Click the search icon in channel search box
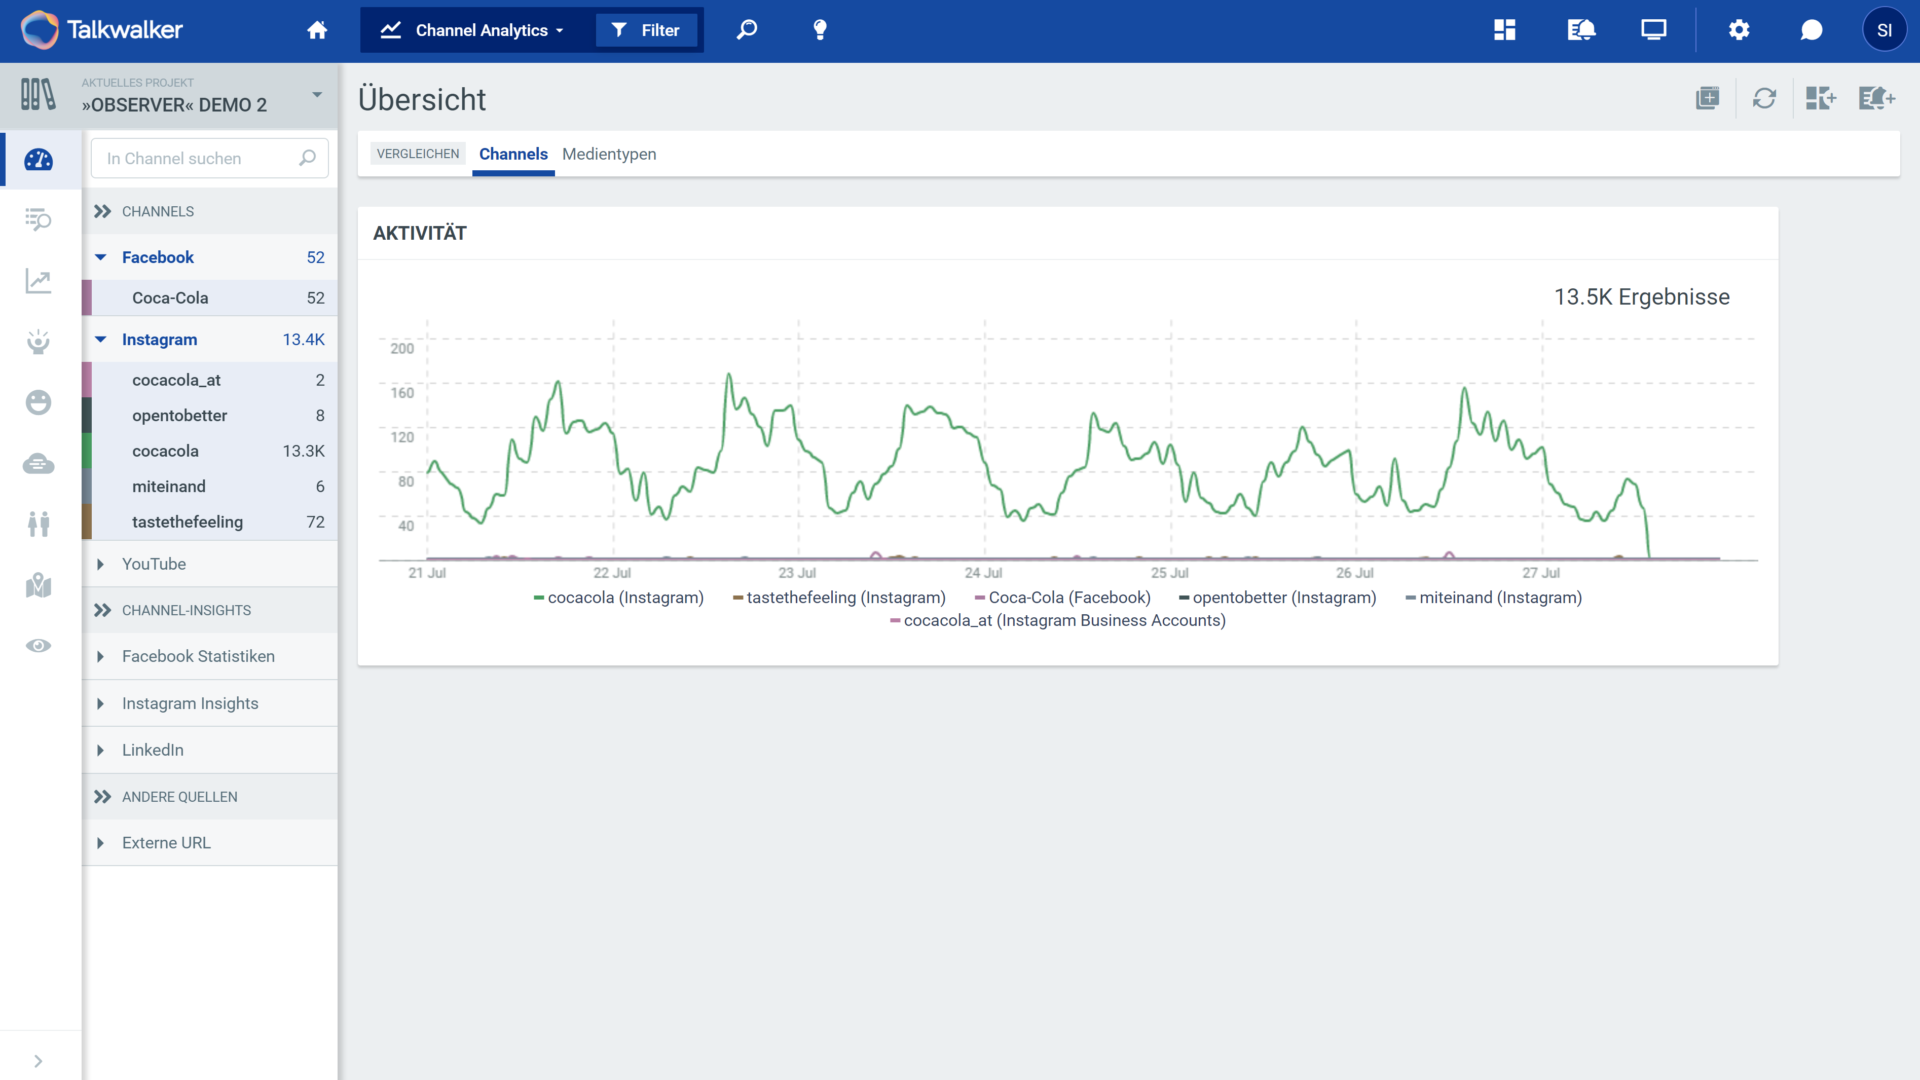 [308, 158]
